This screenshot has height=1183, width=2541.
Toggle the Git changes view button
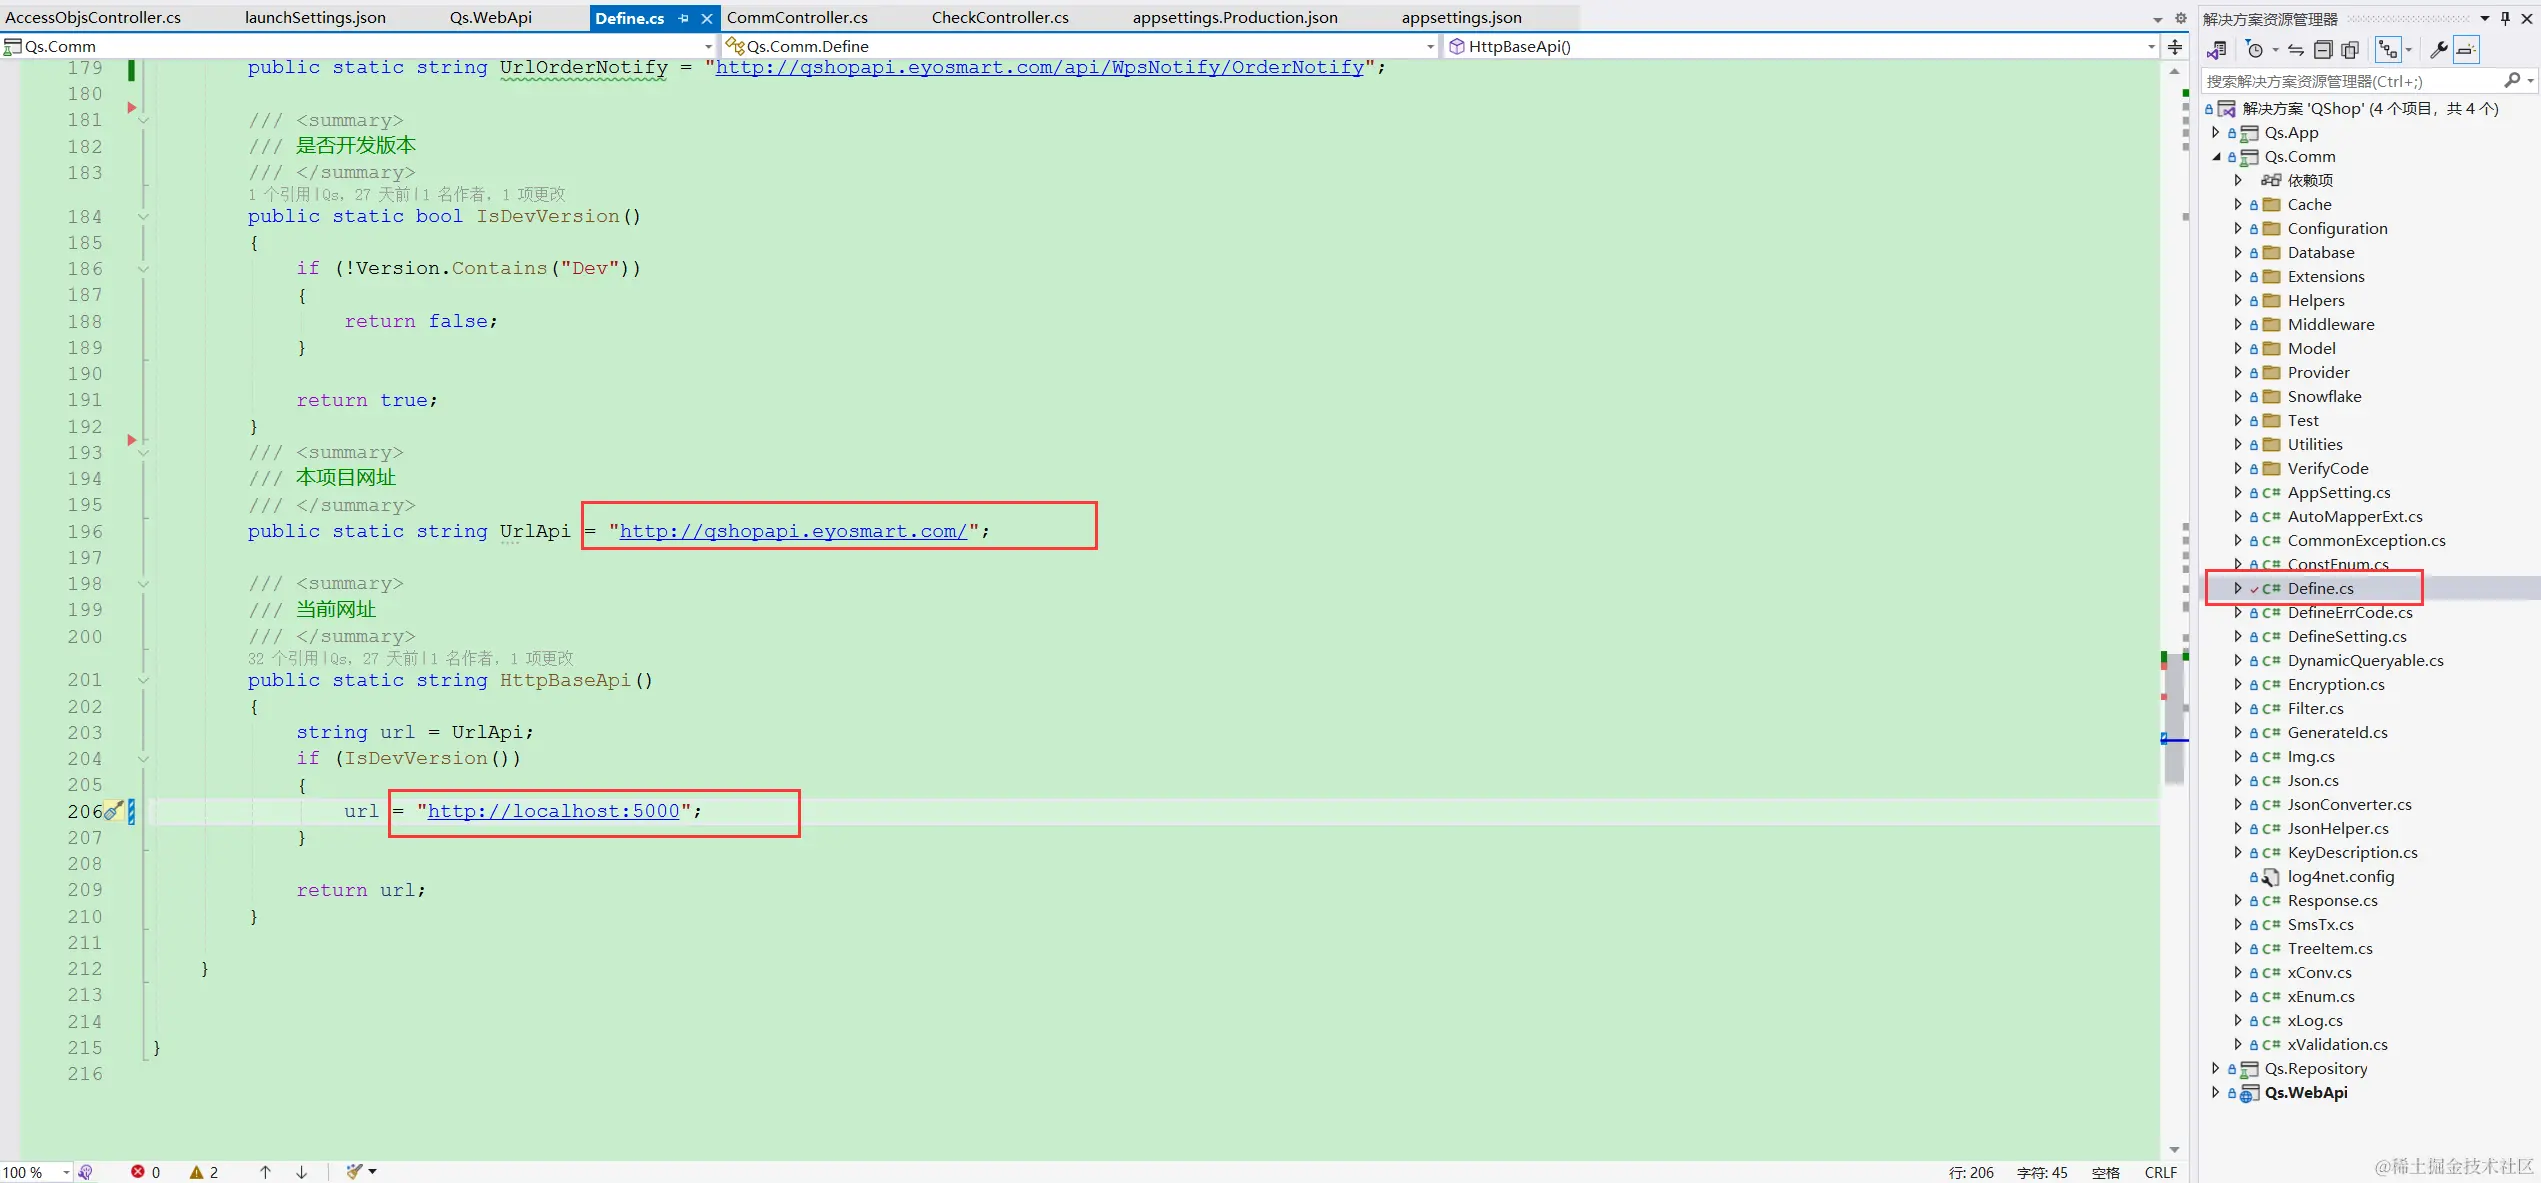[2388, 50]
